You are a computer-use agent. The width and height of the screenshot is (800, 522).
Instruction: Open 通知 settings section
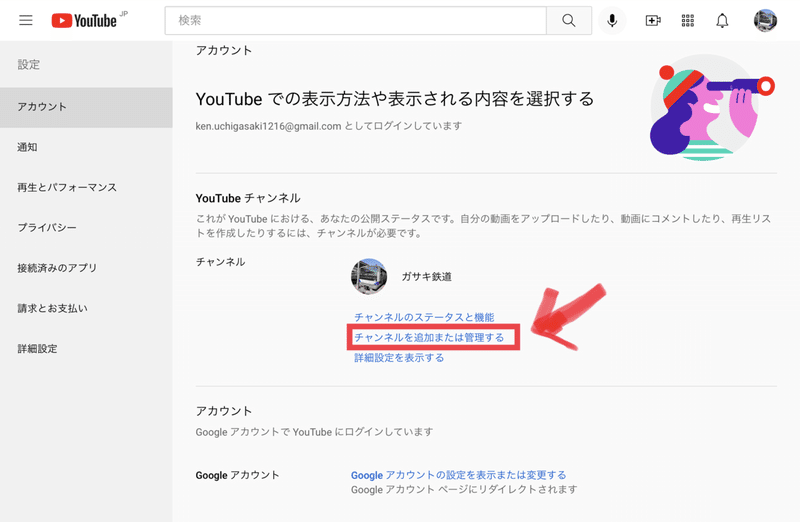[x=86, y=147]
